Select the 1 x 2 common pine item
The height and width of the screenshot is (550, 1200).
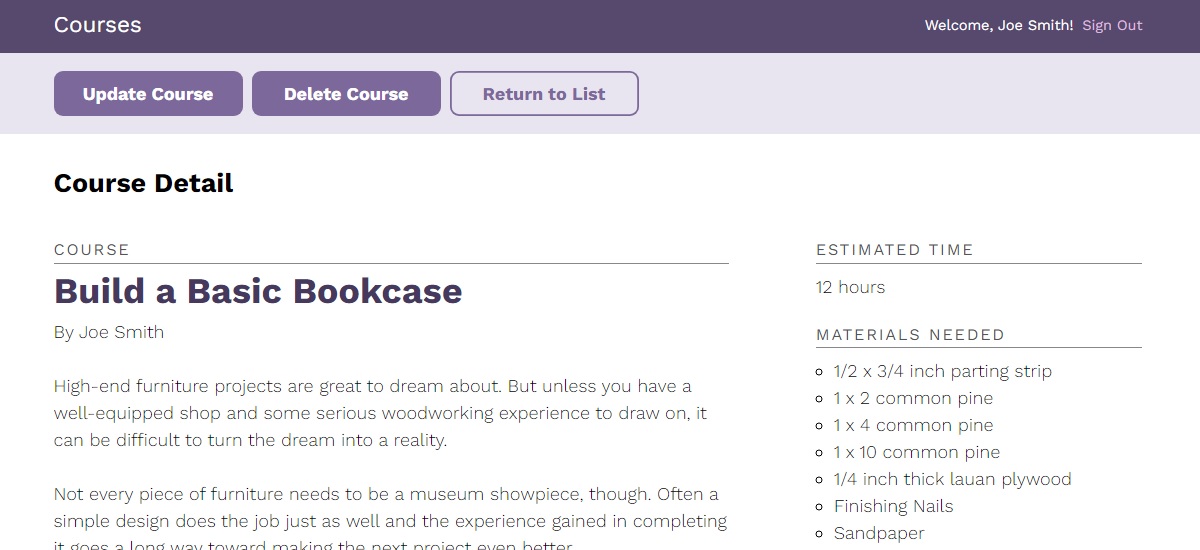(913, 398)
